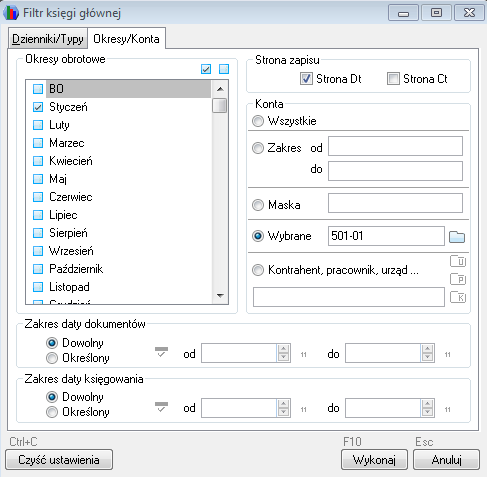This screenshot has height=477, width=487.
Task: Select Dowolny for booking date range
Action: [x=52, y=397]
